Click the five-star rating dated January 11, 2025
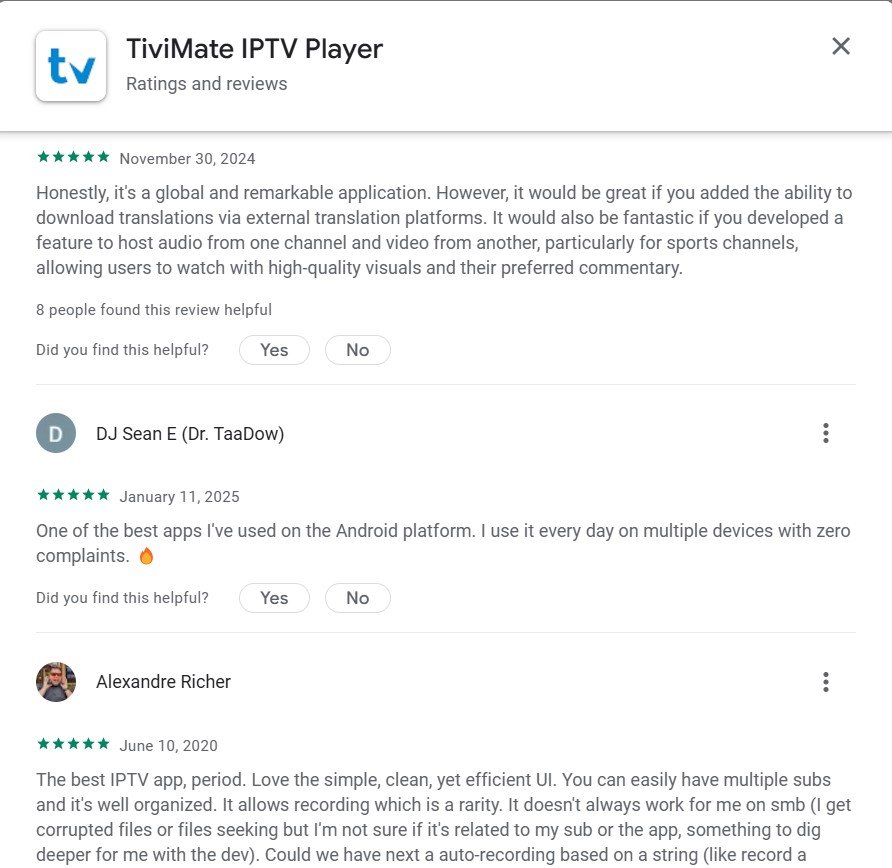The image size is (892, 868). pyautogui.click(x=73, y=495)
